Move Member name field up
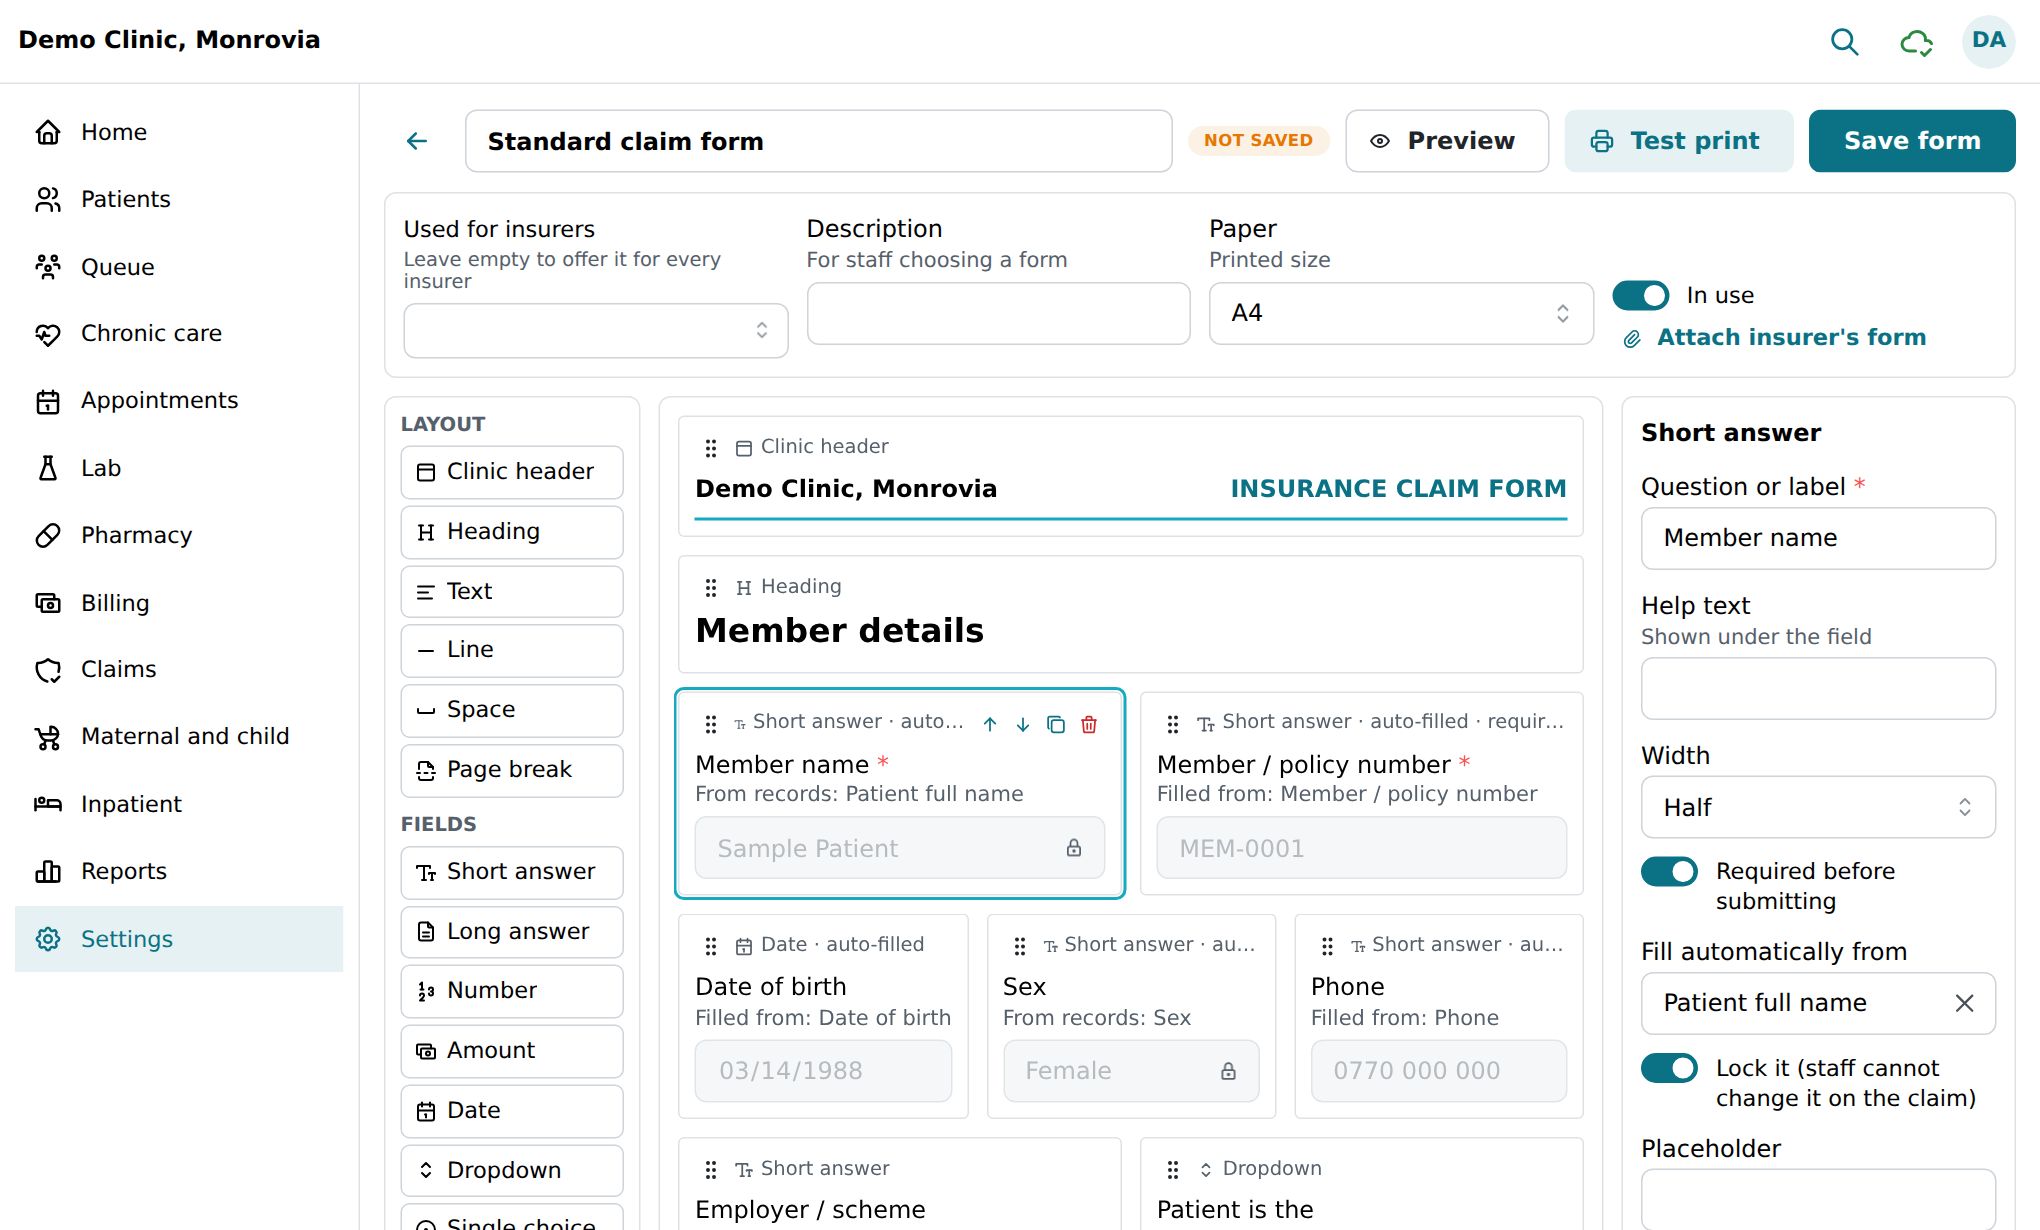2040x1230 pixels. click(990, 724)
